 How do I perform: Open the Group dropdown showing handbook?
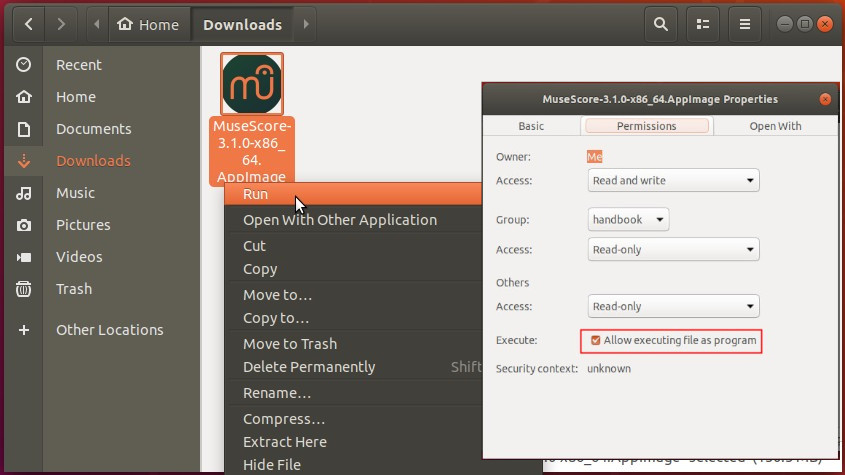628,219
